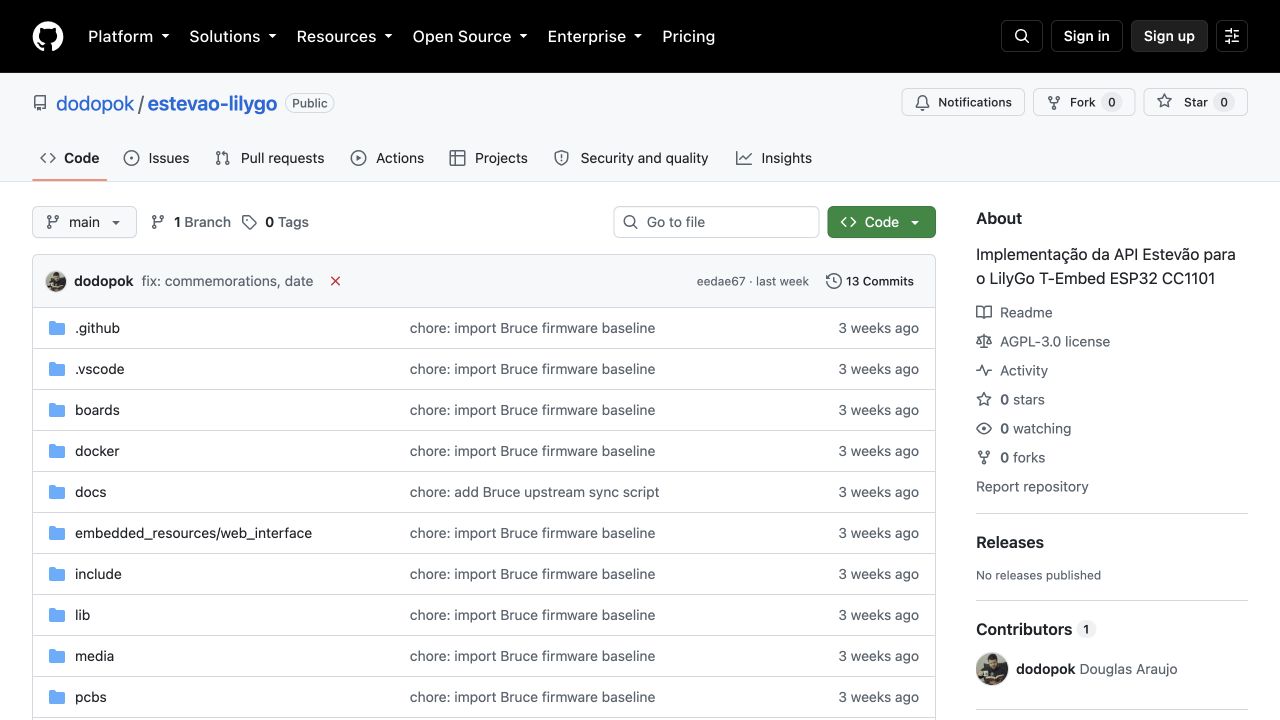The height and width of the screenshot is (720, 1280).
Task: Go to the GitHub homepage logo
Action: [48, 36]
